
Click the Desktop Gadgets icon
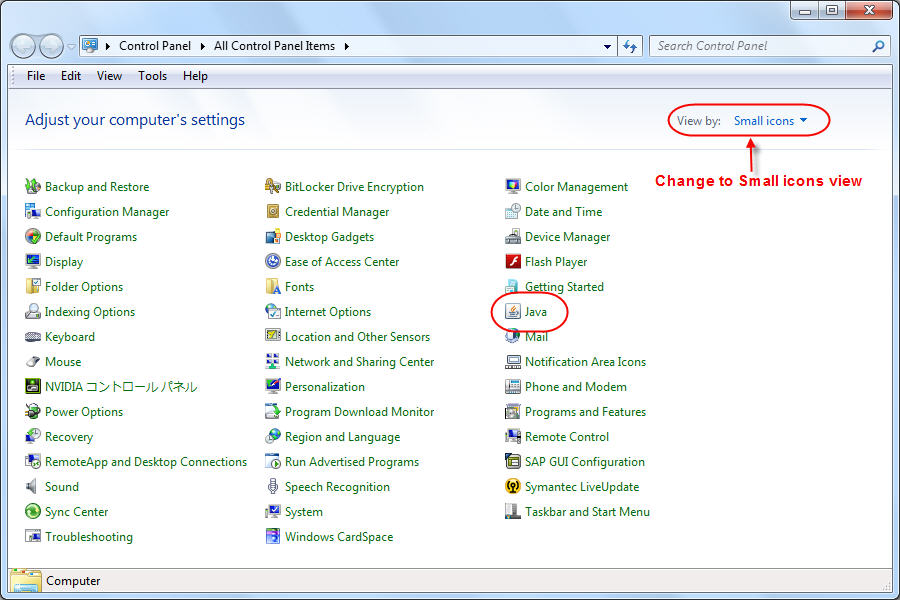click(x=273, y=236)
